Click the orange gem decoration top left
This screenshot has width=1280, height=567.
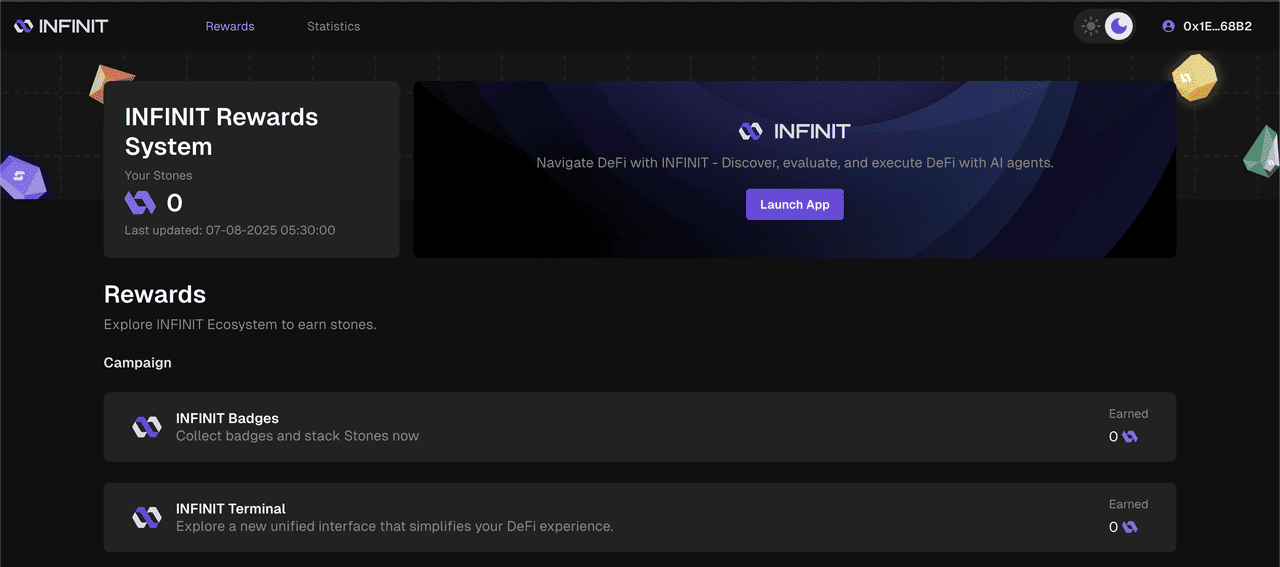coord(111,84)
